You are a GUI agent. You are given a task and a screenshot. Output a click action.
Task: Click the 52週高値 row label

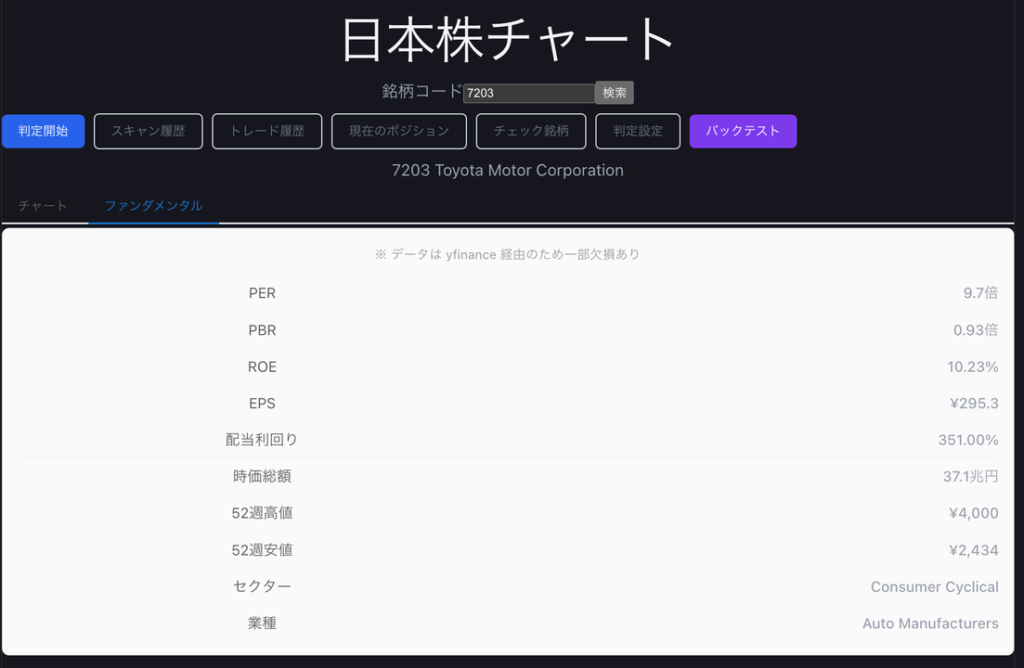262,513
